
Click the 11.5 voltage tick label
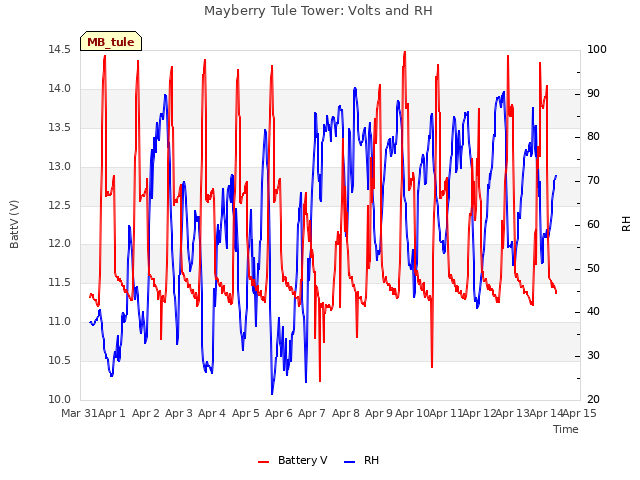tap(60, 282)
